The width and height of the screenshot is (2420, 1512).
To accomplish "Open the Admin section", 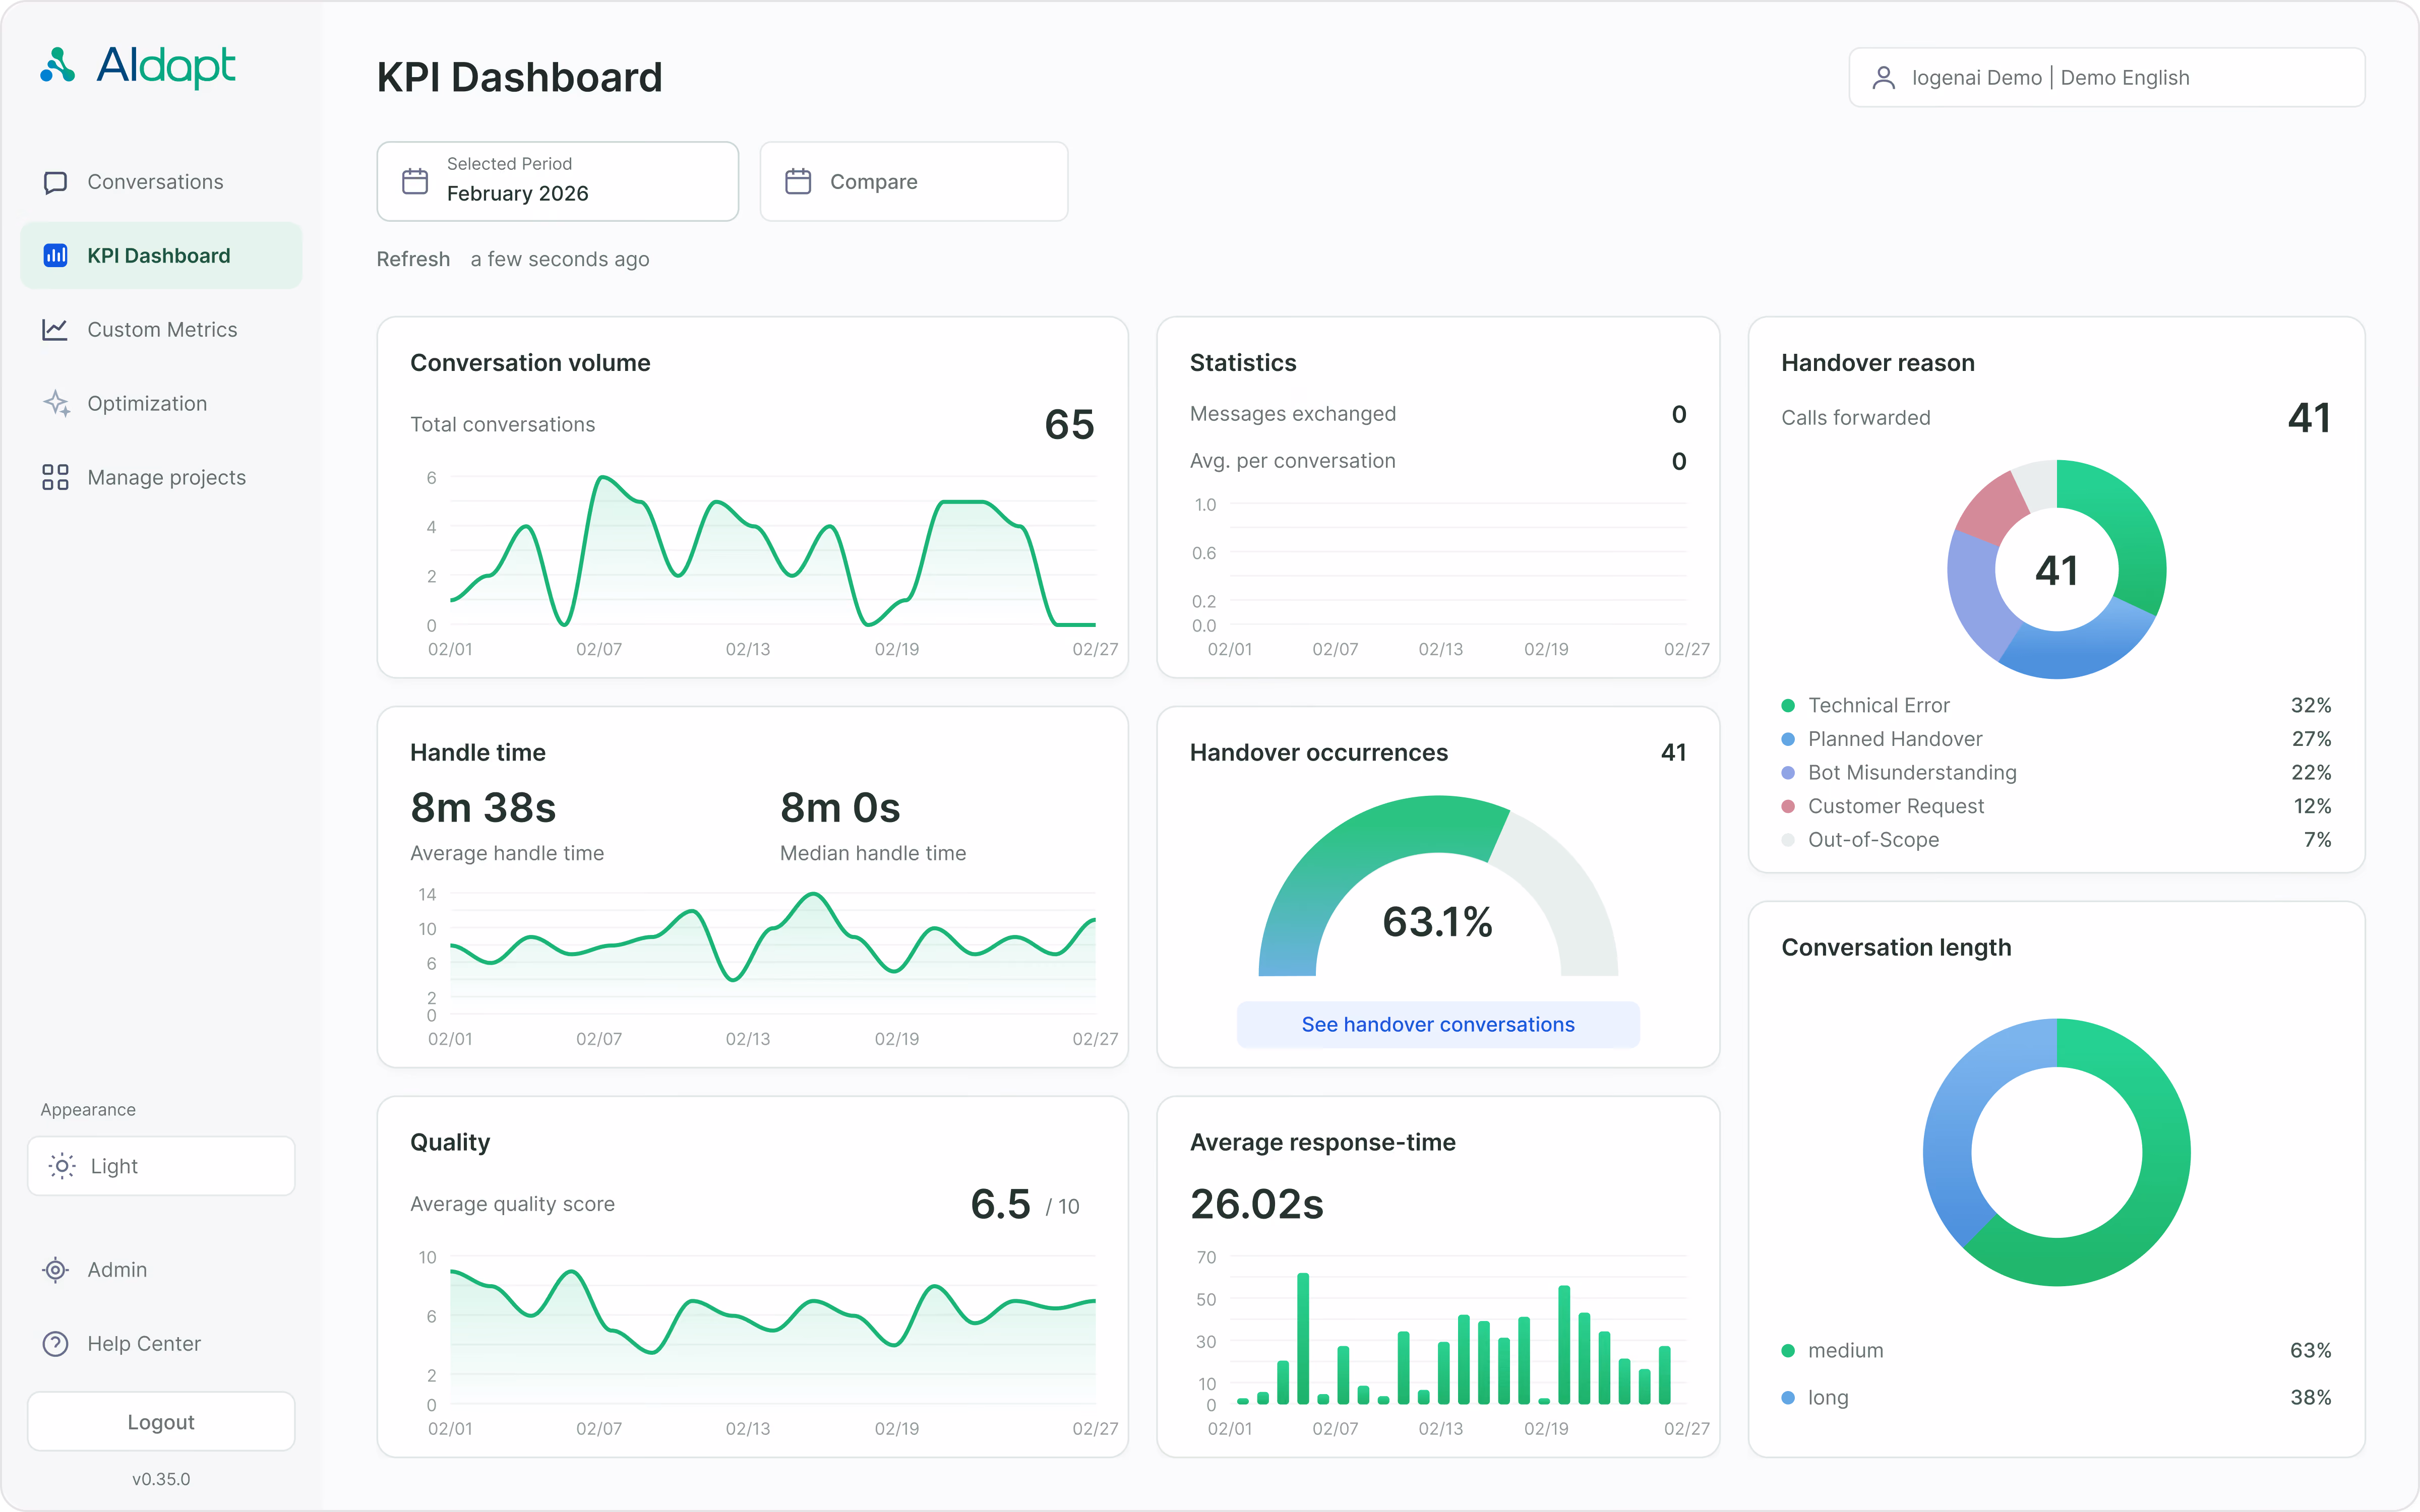I will (161, 1270).
